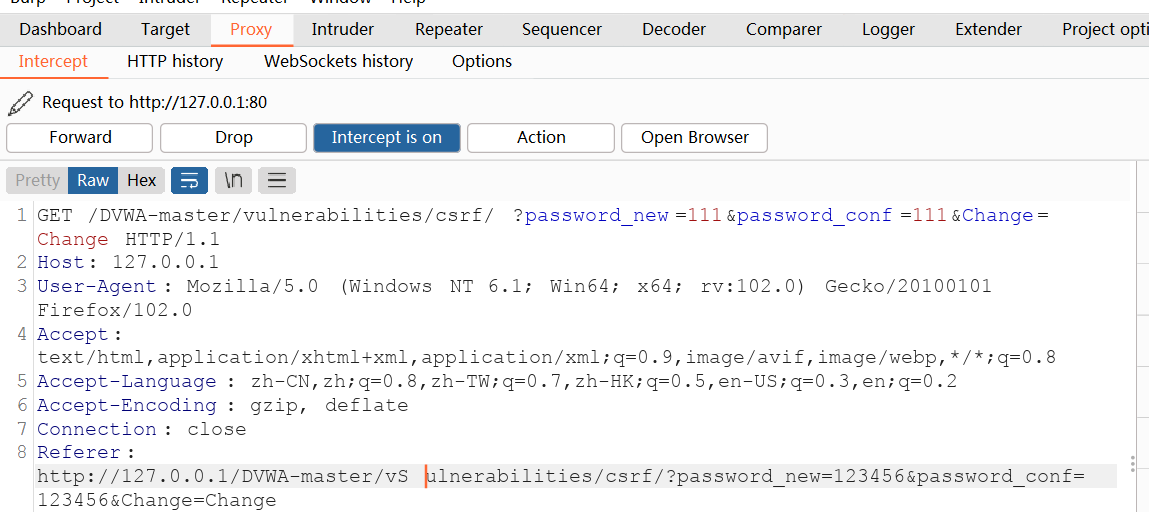The width and height of the screenshot is (1149, 512).
Task: Open the Extender tab
Action: click(989, 29)
